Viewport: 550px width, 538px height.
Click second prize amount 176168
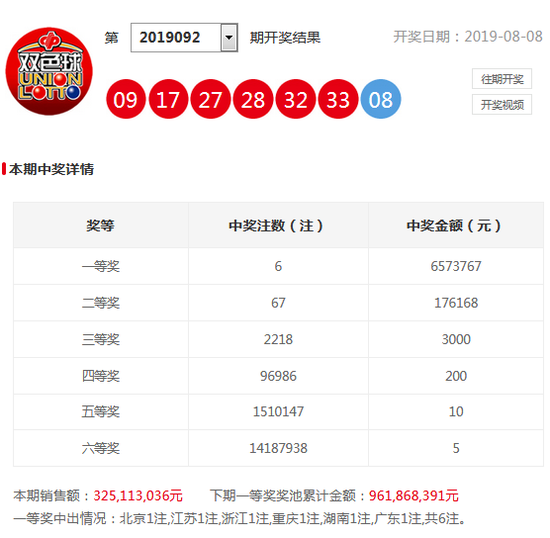[x=456, y=303]
